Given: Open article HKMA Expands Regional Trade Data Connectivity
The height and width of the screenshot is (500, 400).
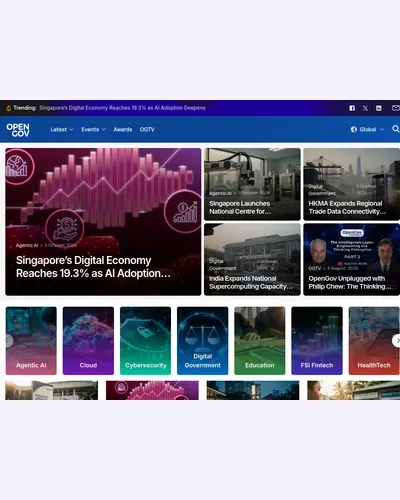Looking at the screenshot, I should (x=352, y=184).
